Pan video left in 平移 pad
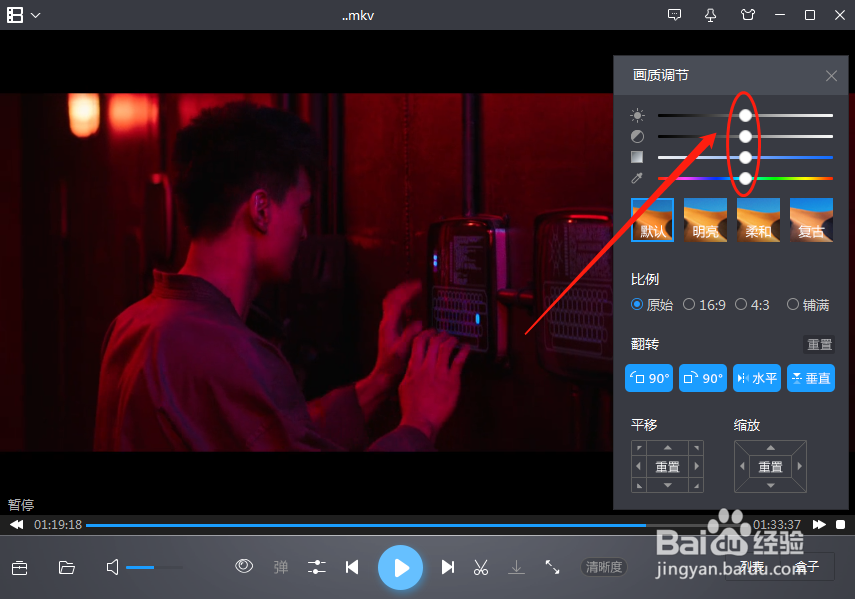The height and width of the screenshot is (599, 855). pos(639,467)
